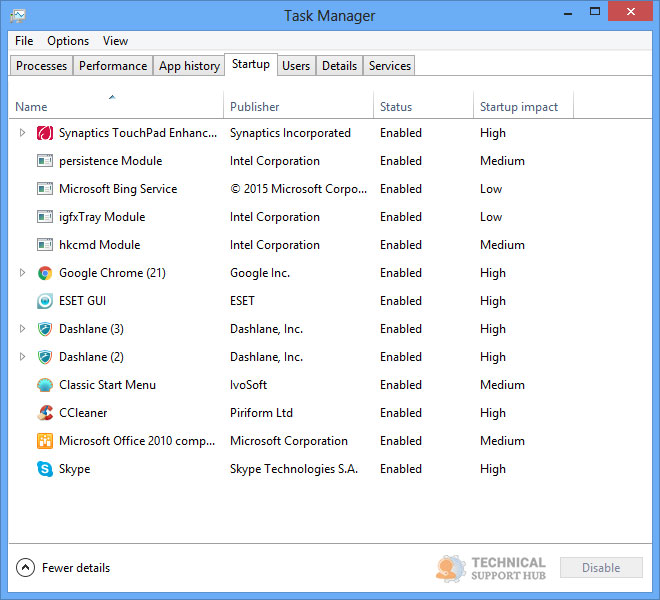This screenshot has height=600, width=660.
Task: Click the Google Chrome icon
Action: pos(45,273)
